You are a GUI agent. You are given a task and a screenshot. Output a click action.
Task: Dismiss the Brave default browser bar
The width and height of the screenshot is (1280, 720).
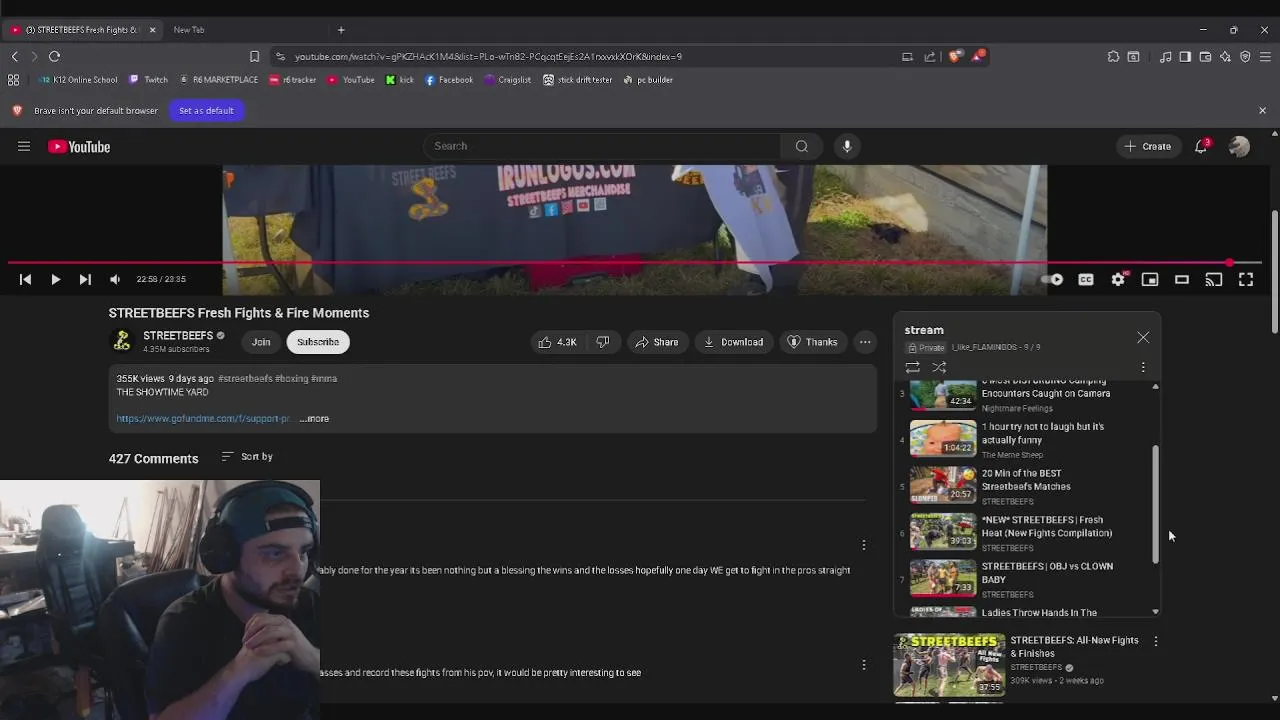1262,110
